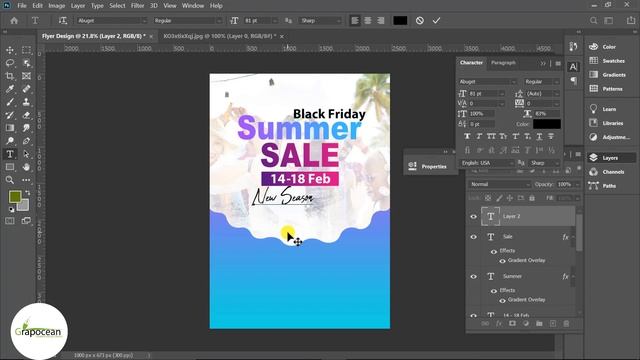Image resolution: width=640 pixels, height=360 pixels.
Task: Left align text in options bar
Action: coord(355,20)
